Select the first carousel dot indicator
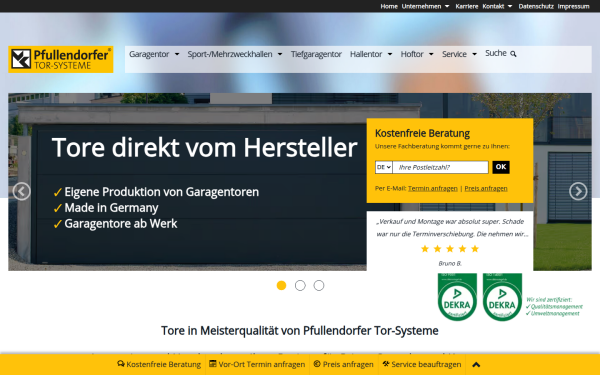Screen dimensions: 600x375 pos(281,285)
